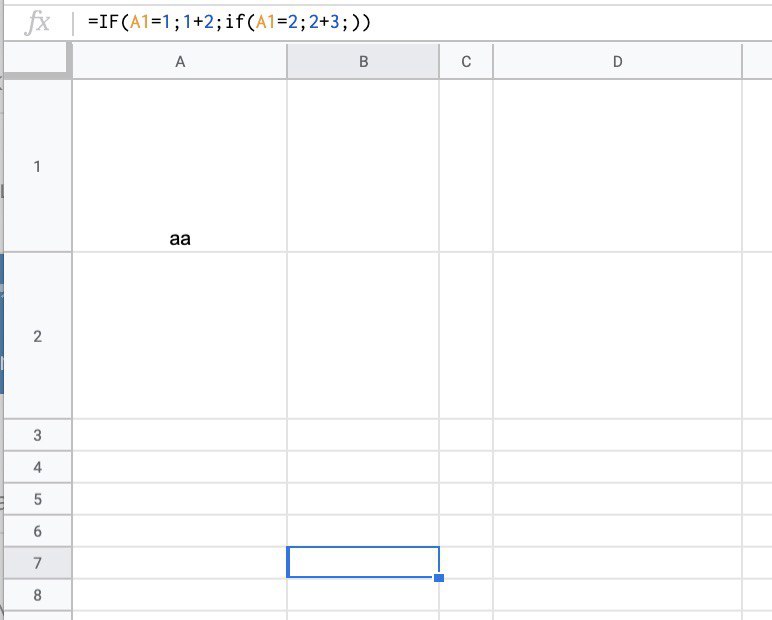The height and width of the screenshot is (620, 772).
Task: Click cell B1
Action: [x=363, y=166]
